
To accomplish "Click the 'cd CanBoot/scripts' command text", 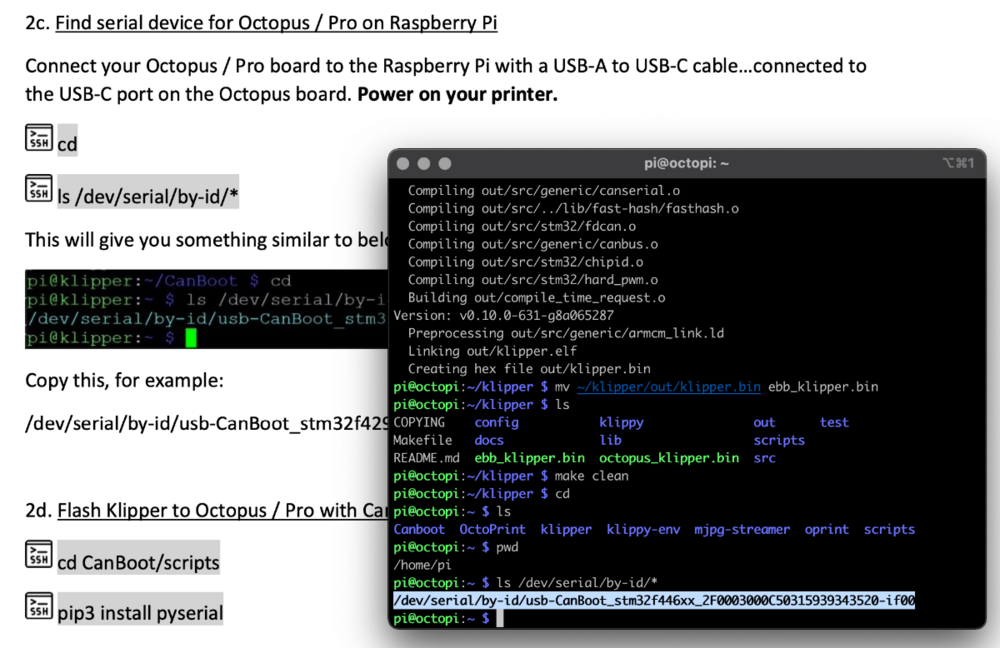I will click(x=138, y=563).
